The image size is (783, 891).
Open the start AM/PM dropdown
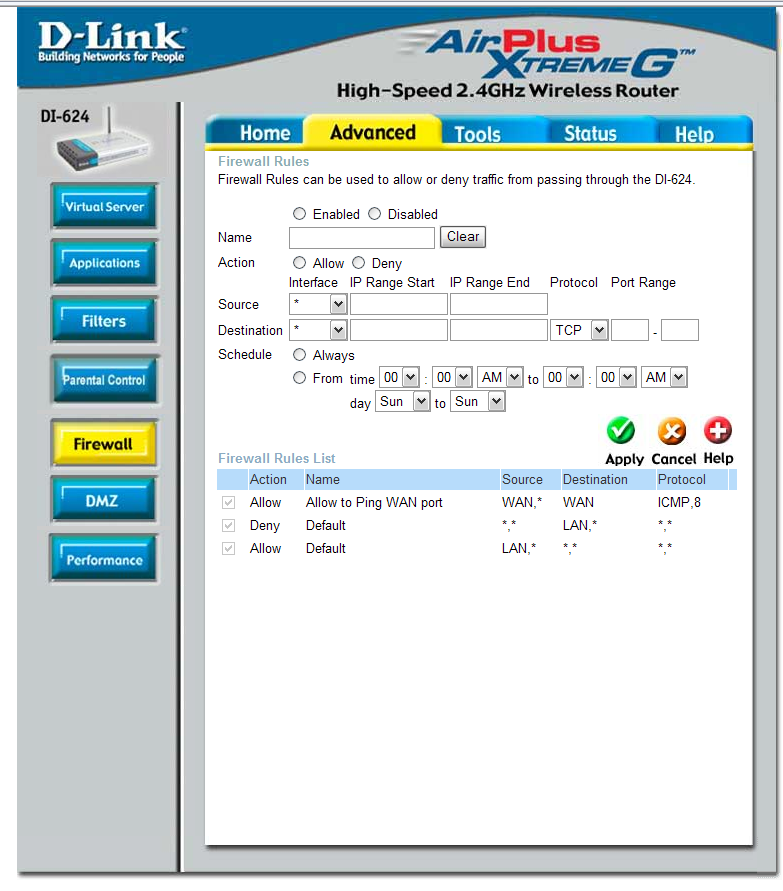pos(500,377)
